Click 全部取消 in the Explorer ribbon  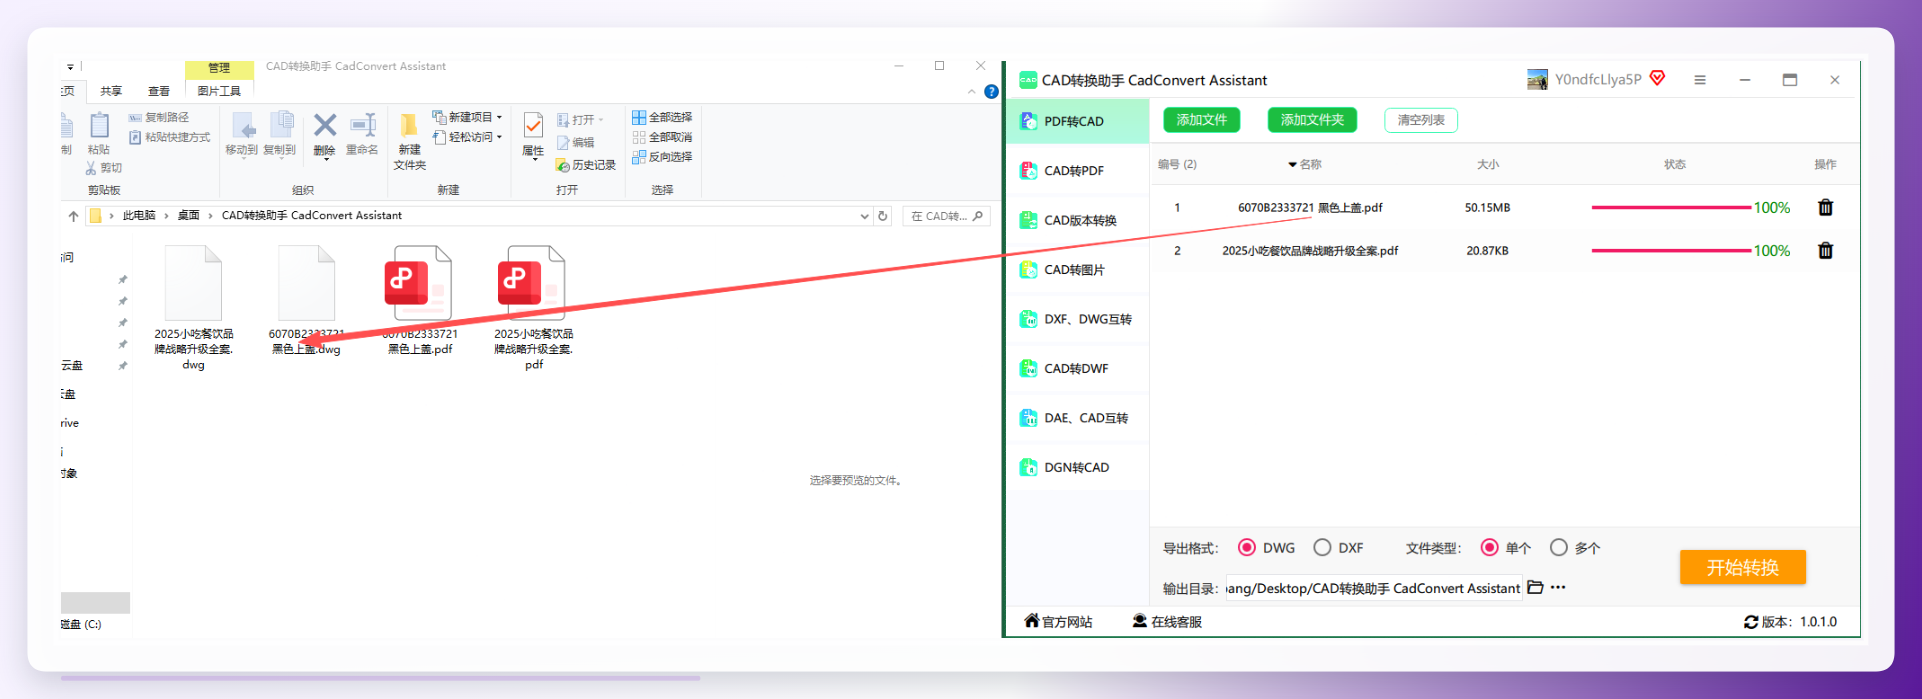pyautogui.click(x=662, y=137)
